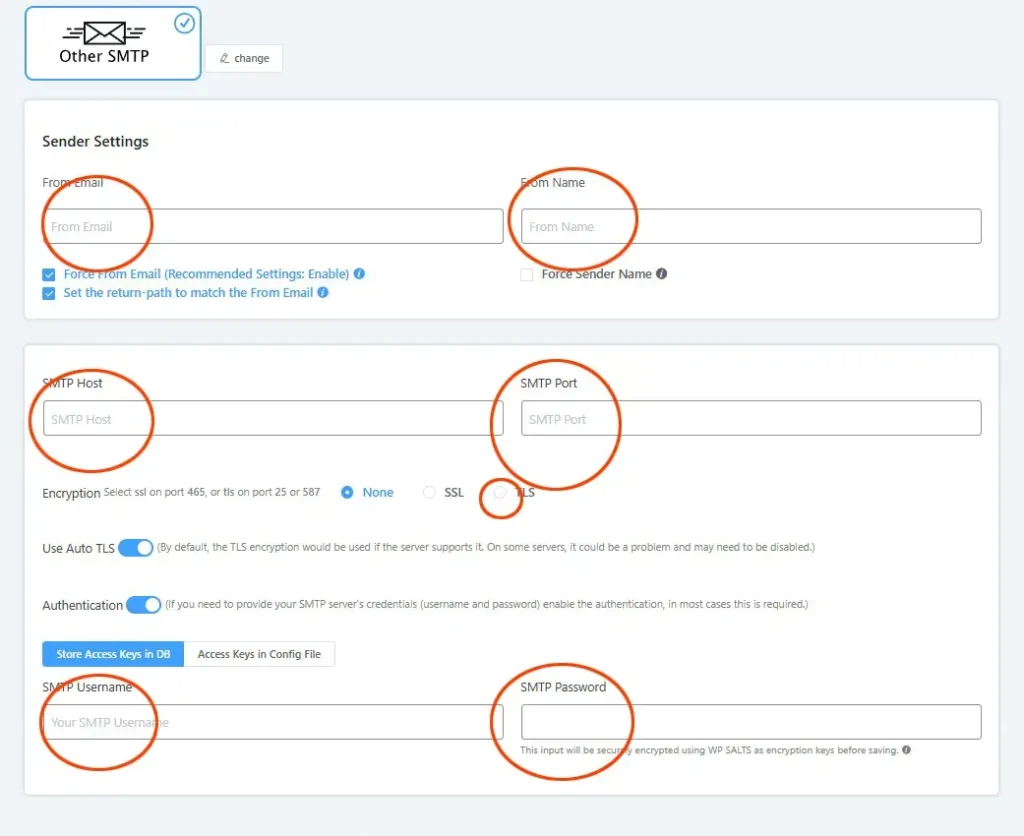Click info icon after WP SALTS encryption note
This screenshot has height=836, width=1024.
906,750
